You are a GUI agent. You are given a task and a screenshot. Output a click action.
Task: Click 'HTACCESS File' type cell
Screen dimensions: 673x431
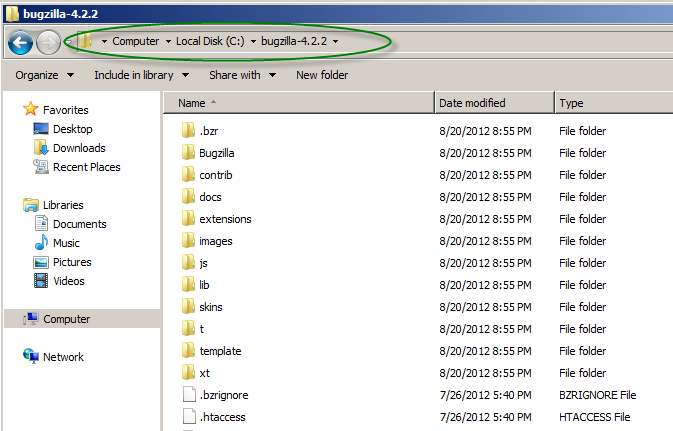tap(594, 417)
